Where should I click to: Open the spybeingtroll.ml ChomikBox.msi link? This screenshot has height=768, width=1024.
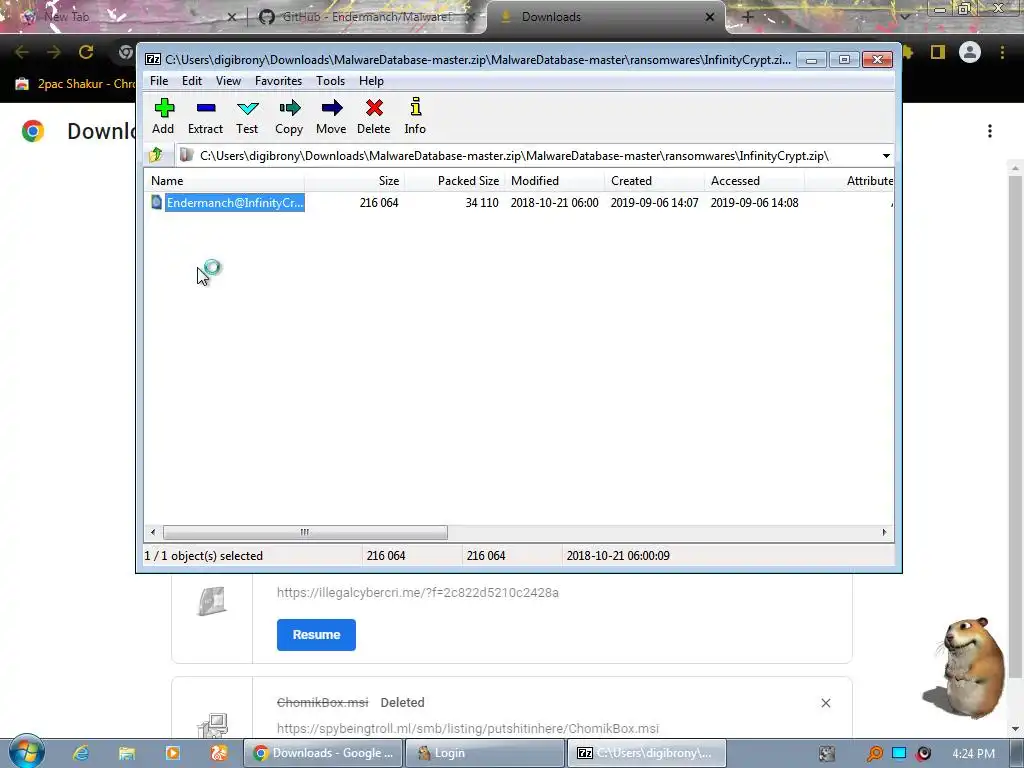point(468,728)
